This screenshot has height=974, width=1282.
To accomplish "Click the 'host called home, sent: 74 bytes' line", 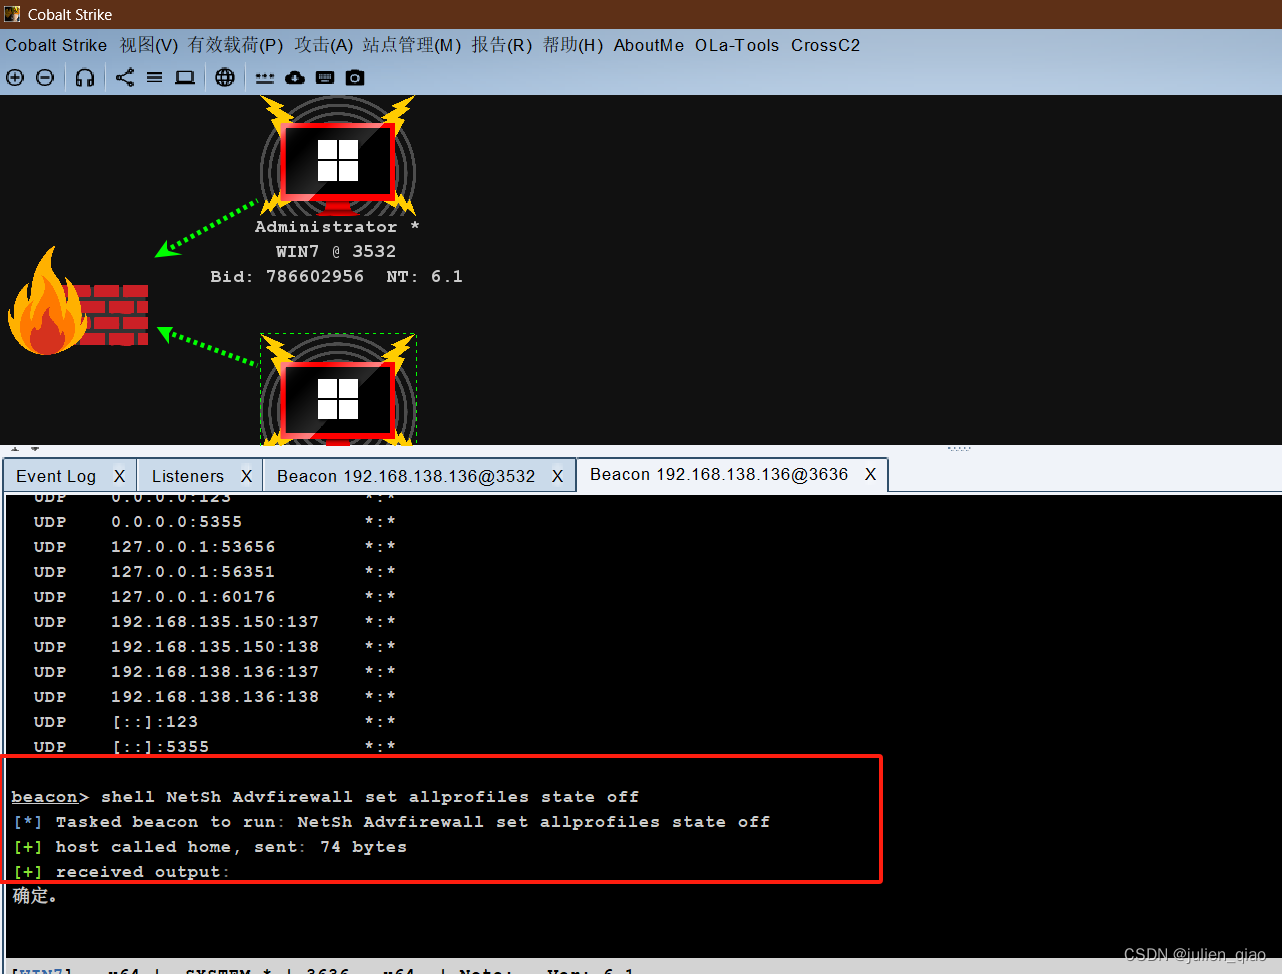I will (x=209, y=847).
